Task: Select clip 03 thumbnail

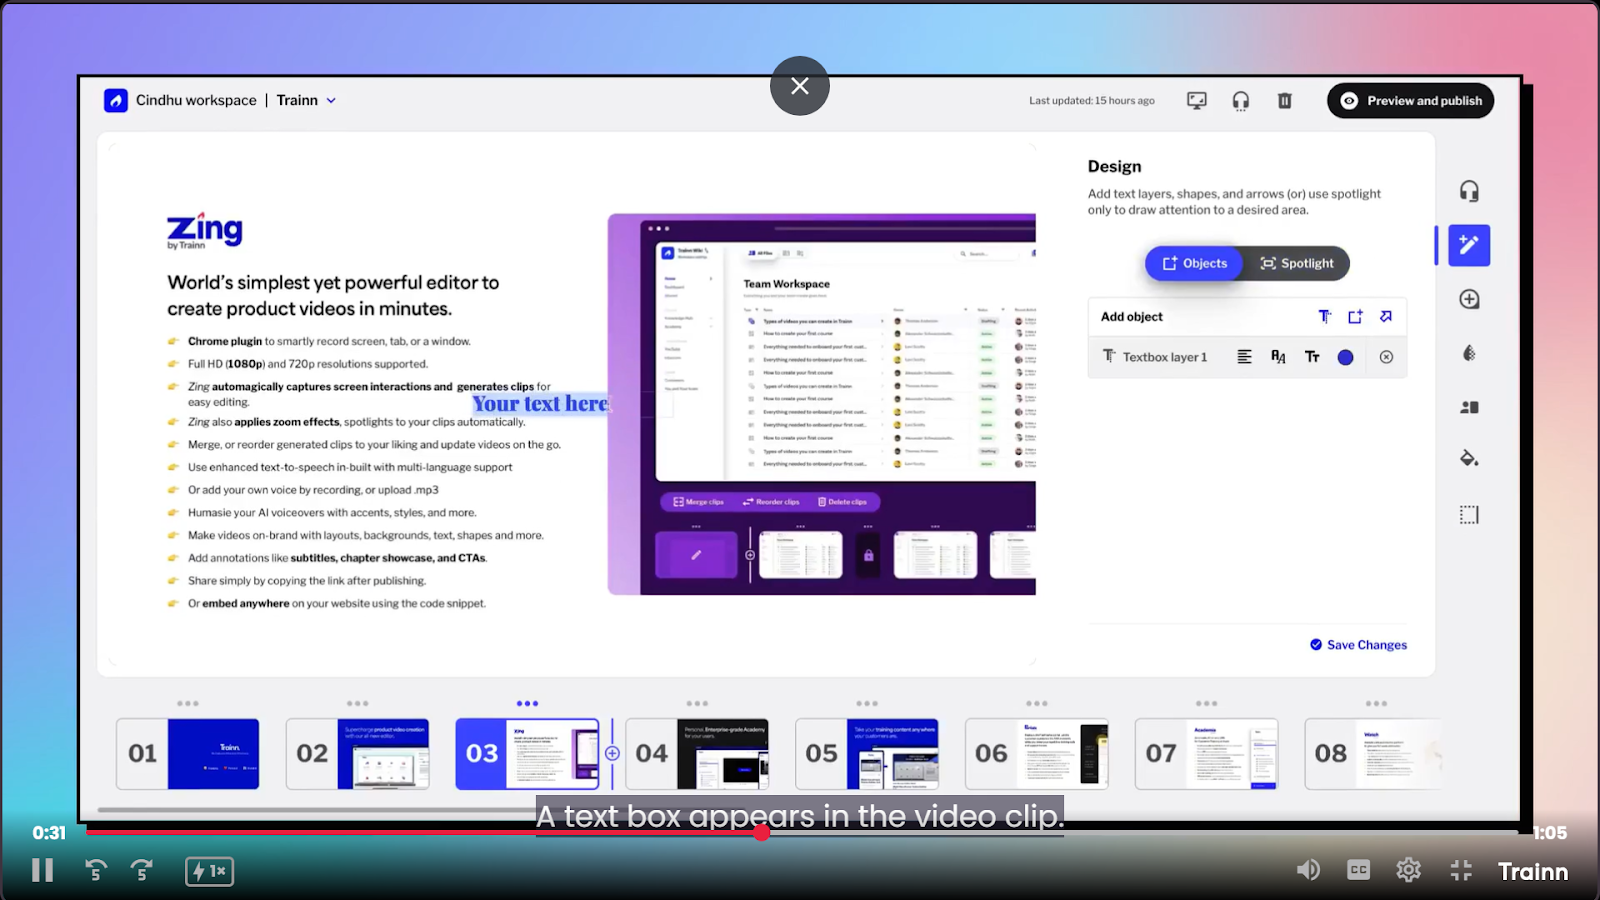Action: [527, 753]
